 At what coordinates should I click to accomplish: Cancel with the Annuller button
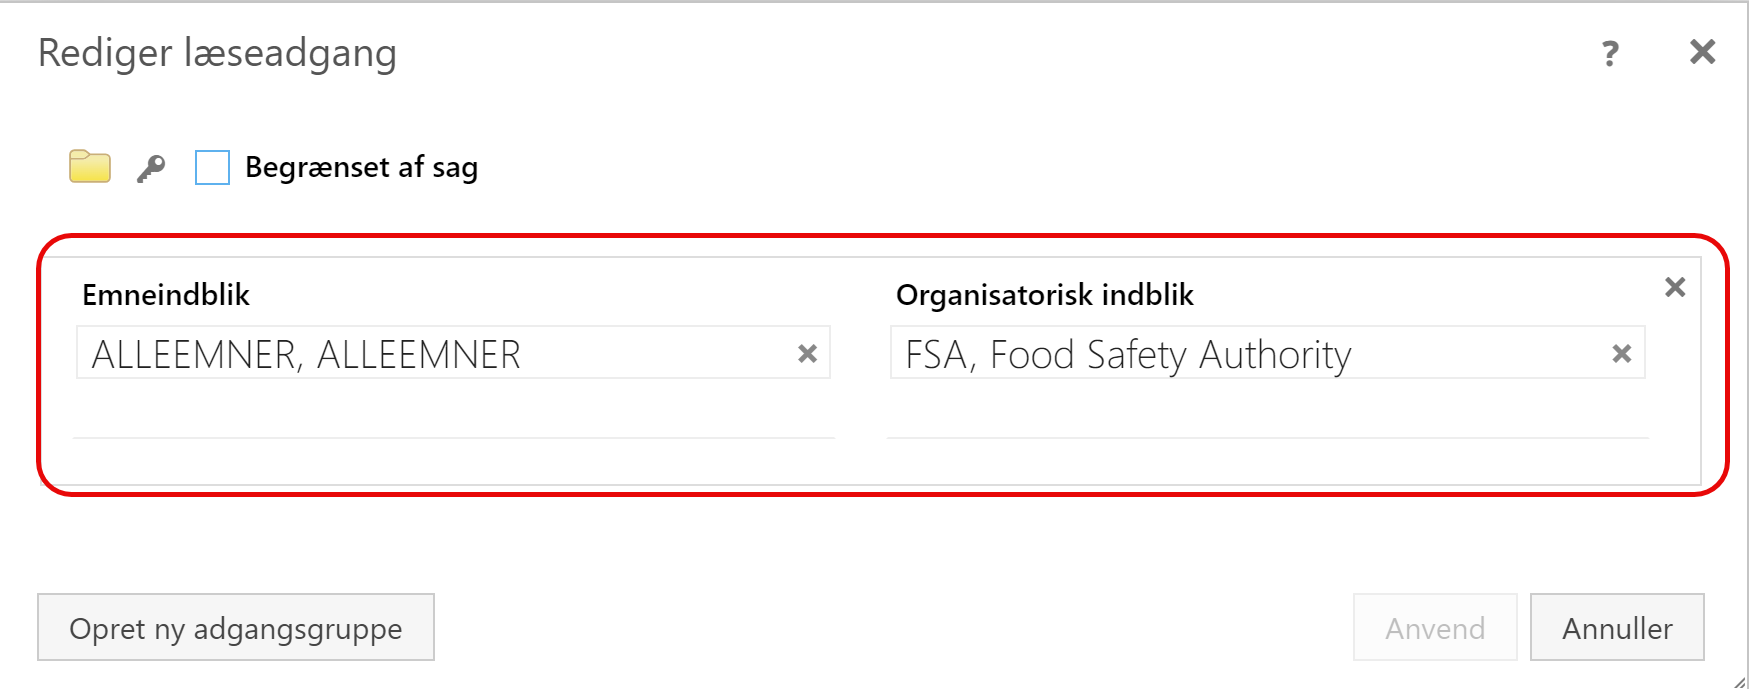(1617, 627)
